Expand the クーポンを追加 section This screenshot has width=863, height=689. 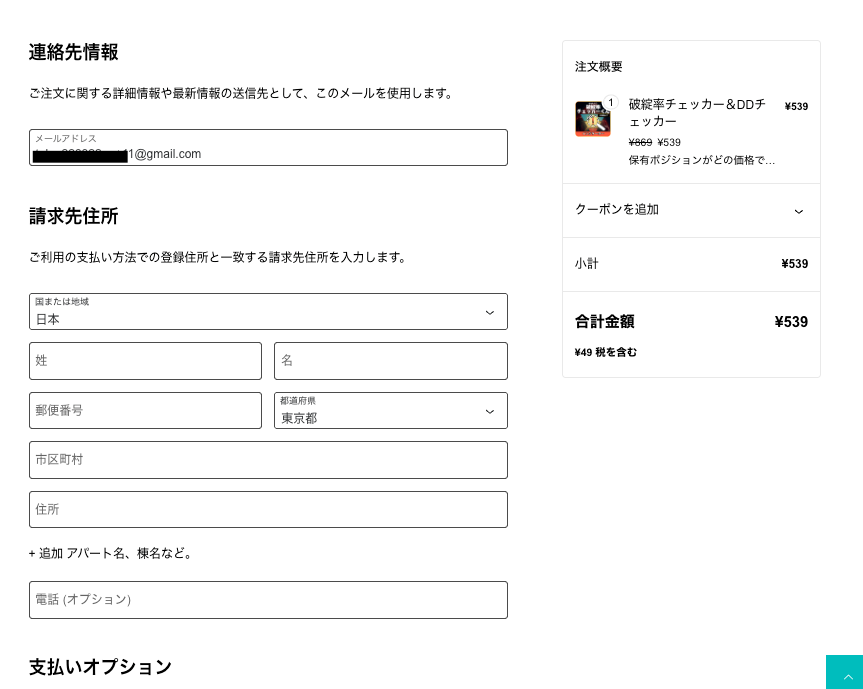point(691,210)
